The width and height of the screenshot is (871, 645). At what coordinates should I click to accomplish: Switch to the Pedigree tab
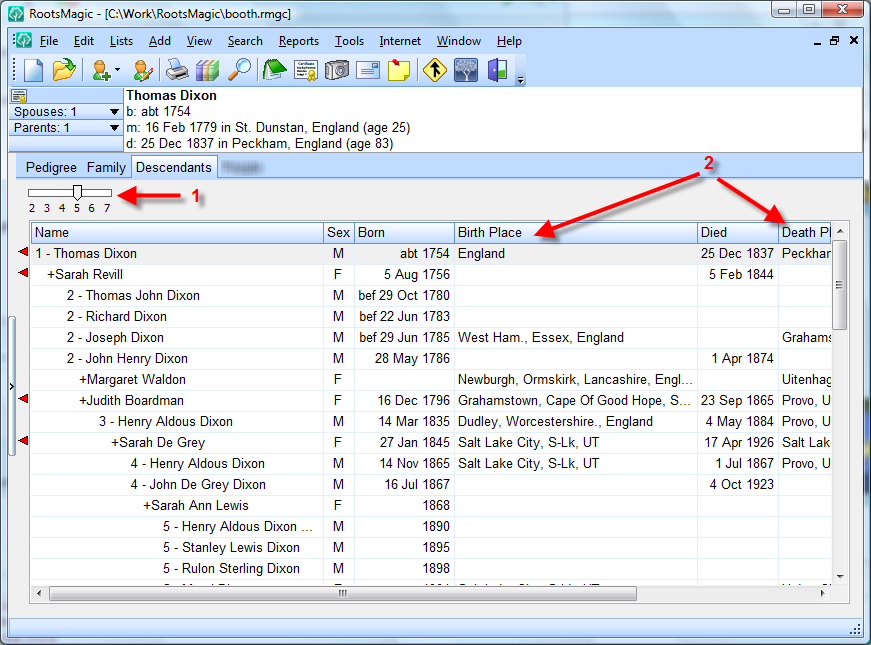[x=51, y=167]
